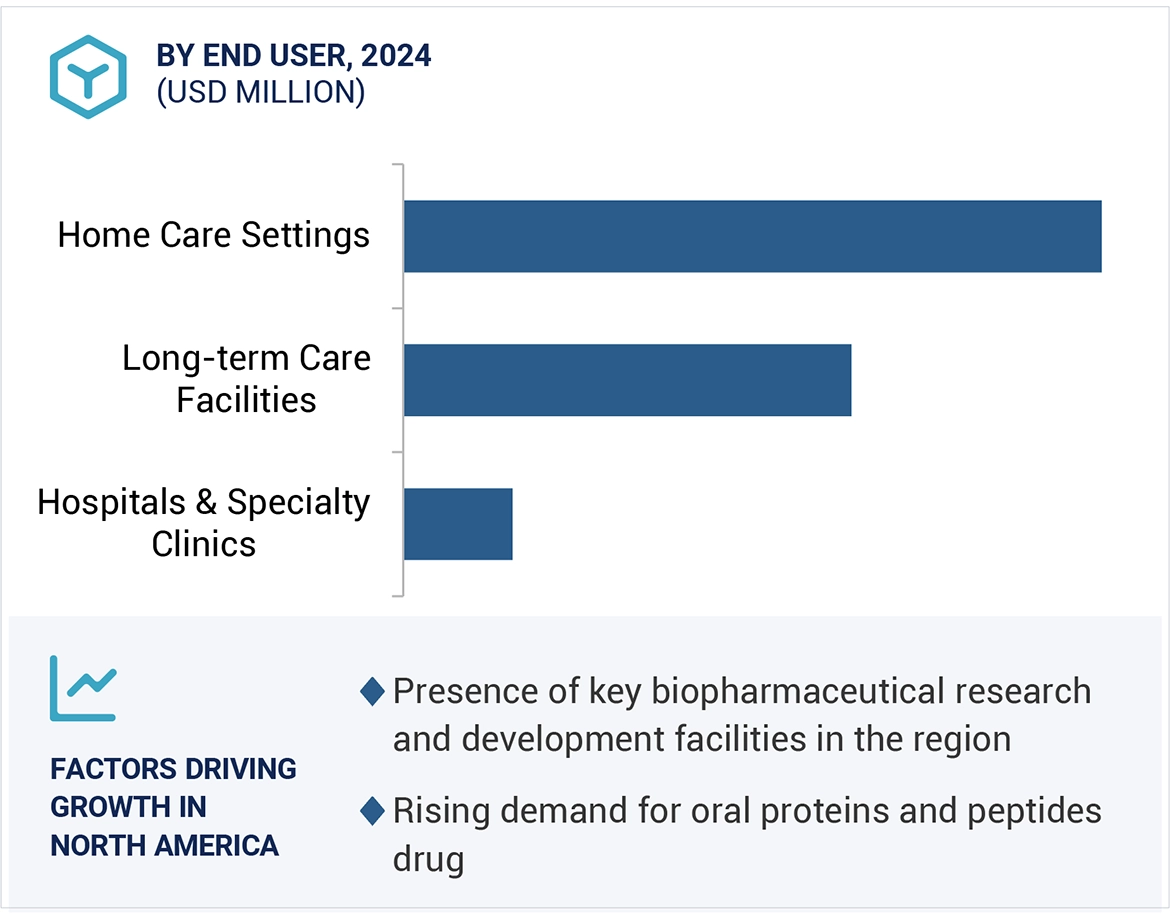
Task: Click the bottom tick of the chart axis
Action: click(x=397, y=596)
